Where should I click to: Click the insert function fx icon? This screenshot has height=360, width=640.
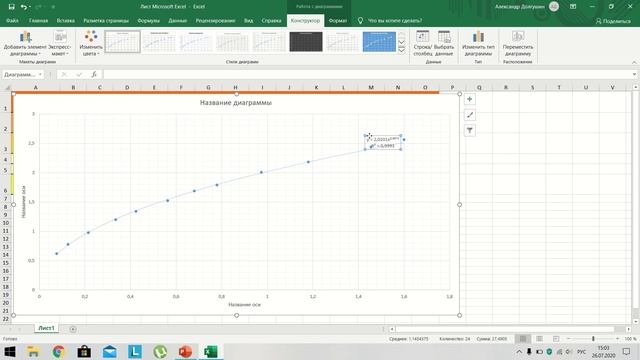[94, 74]
